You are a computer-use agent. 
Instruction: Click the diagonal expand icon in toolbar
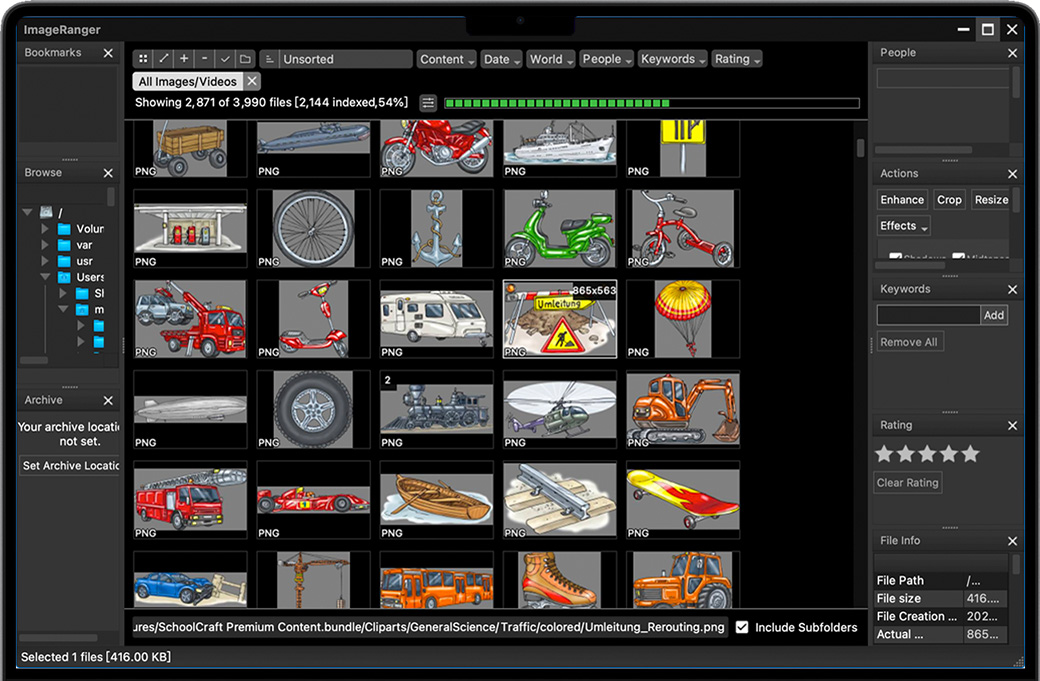[164, 59]
